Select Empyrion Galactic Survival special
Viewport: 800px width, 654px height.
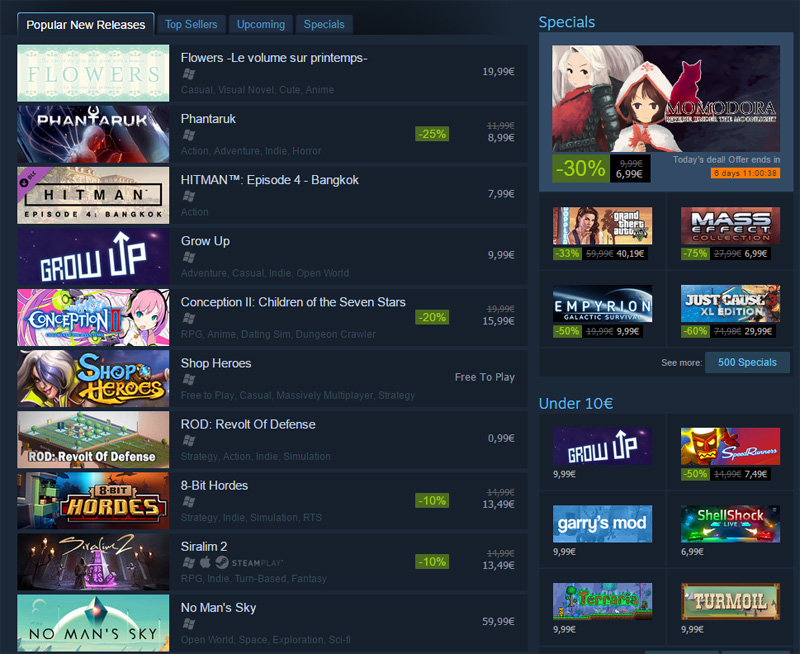[602, 304]
